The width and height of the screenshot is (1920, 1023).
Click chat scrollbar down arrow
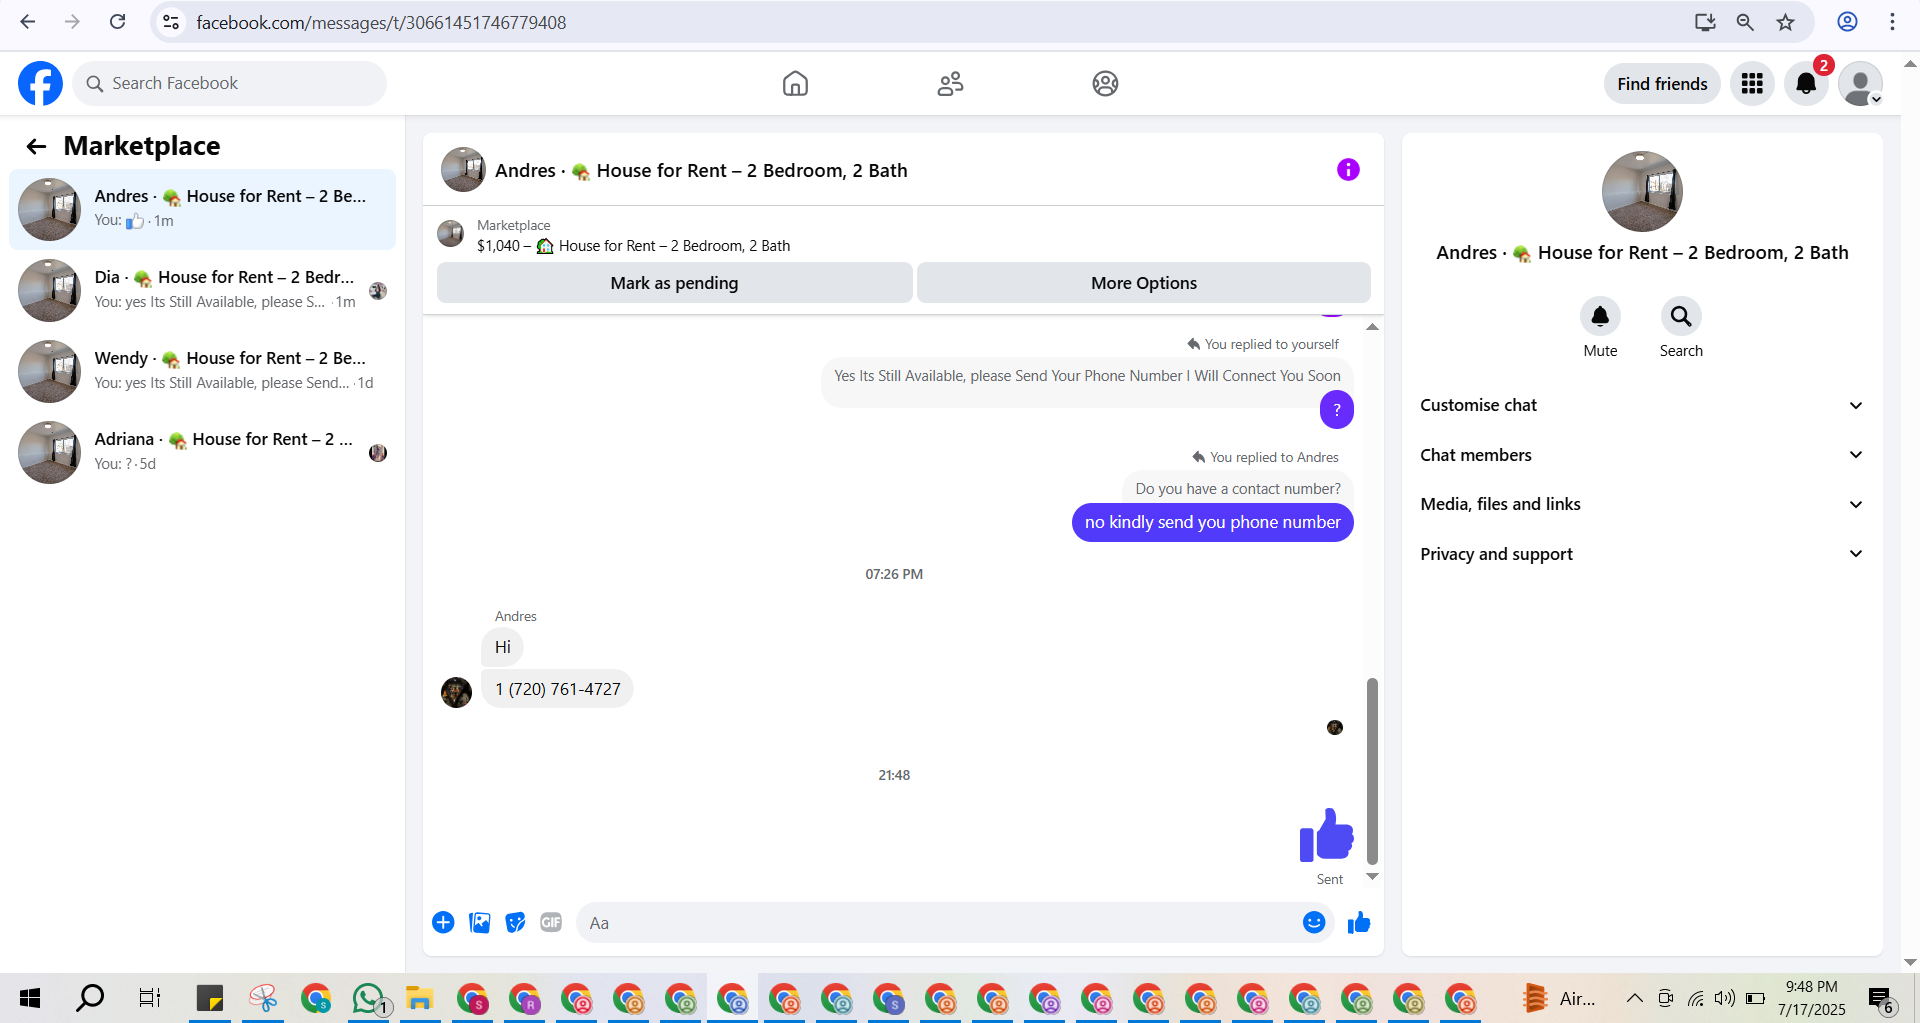1372,877
